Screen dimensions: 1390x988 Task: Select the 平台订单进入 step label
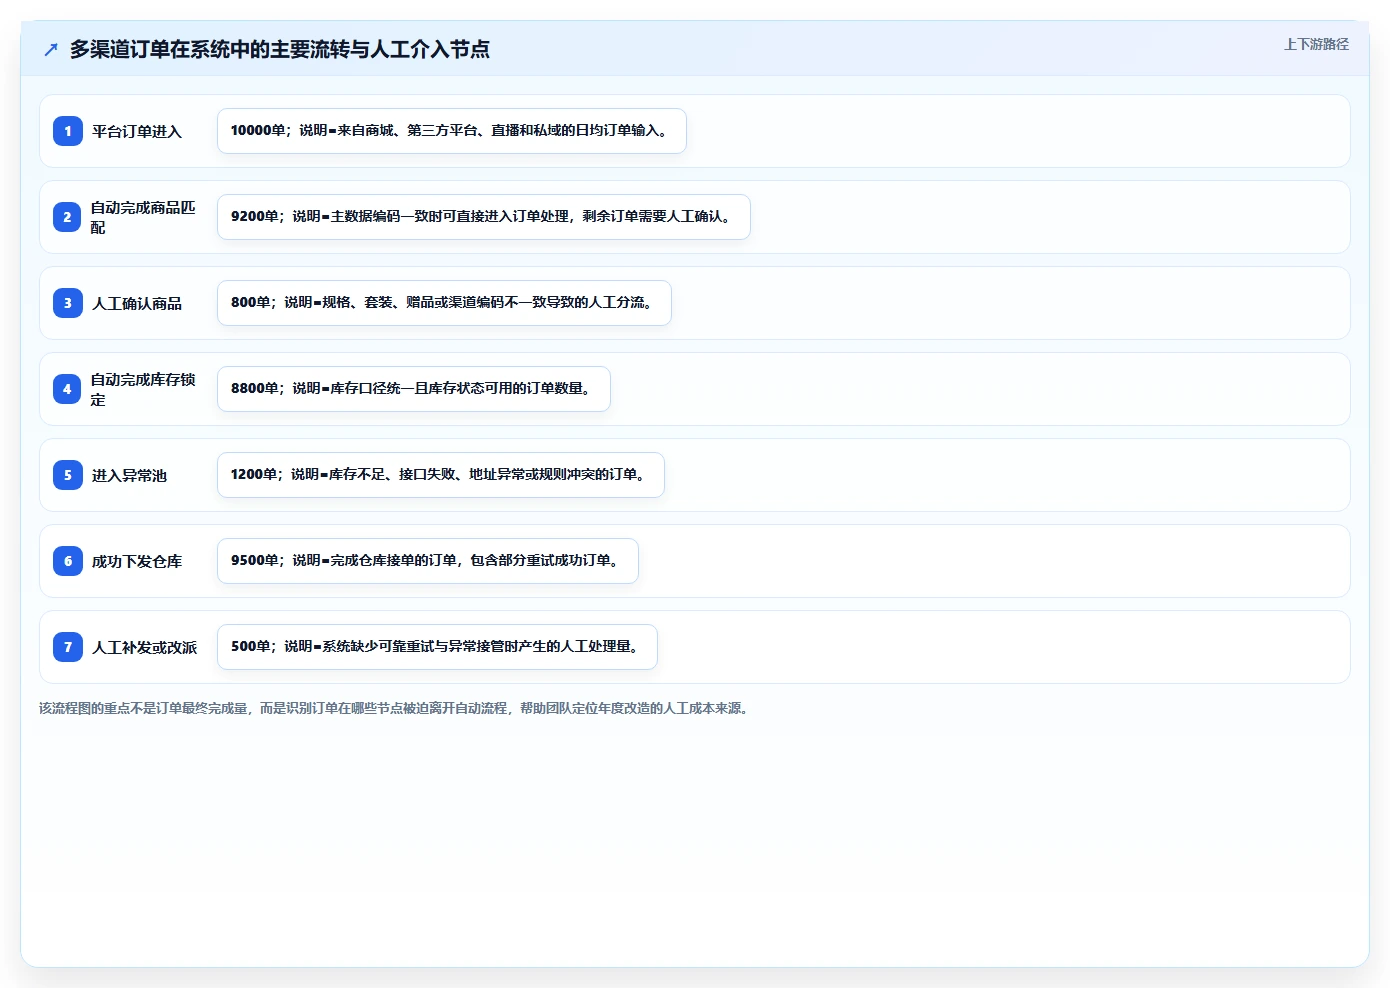click(x=137, y=131)
